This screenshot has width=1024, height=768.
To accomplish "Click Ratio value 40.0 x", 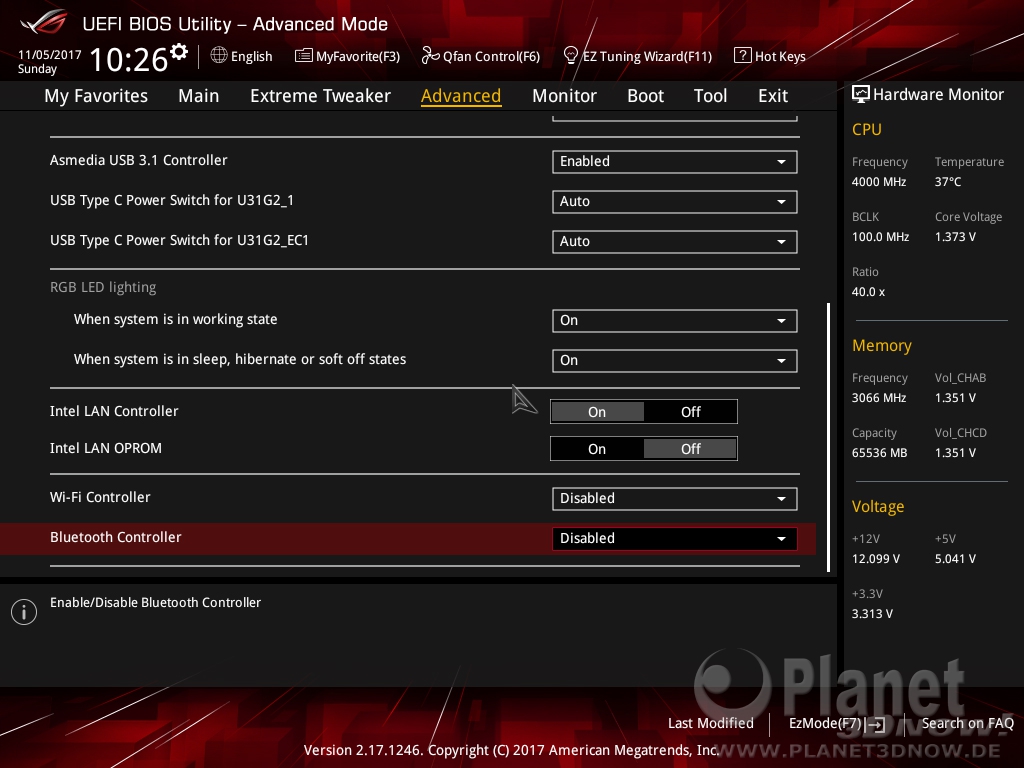I will [869, 293].
